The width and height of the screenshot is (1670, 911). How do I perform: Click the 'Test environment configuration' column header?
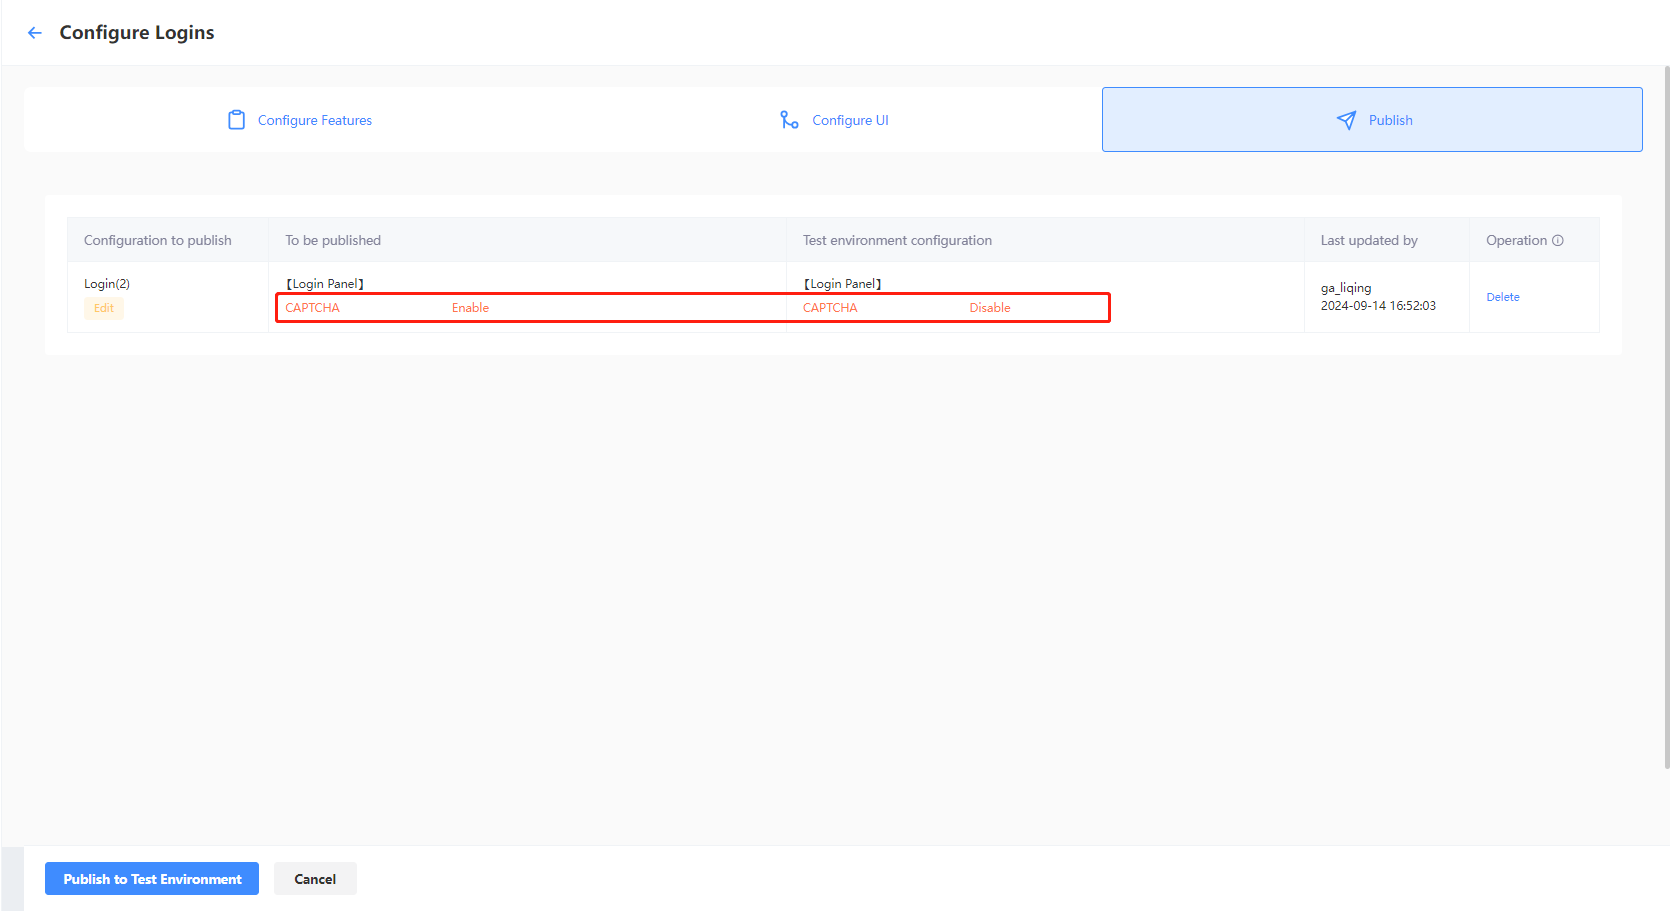(897, 241)
